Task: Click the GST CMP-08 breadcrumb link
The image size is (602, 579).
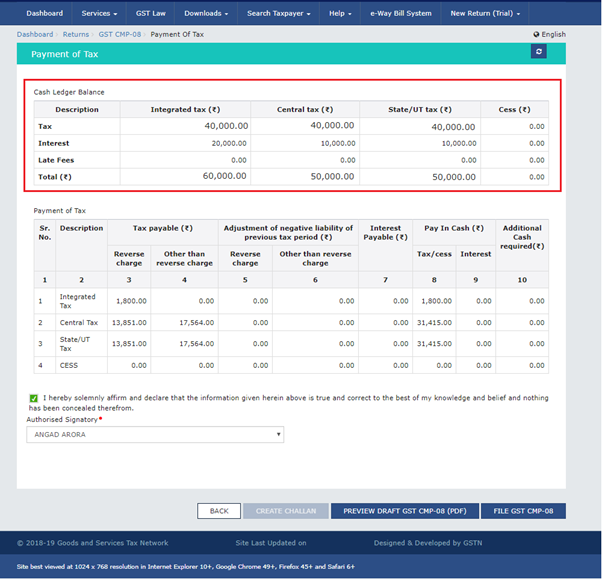Action: tap(119, 34)
